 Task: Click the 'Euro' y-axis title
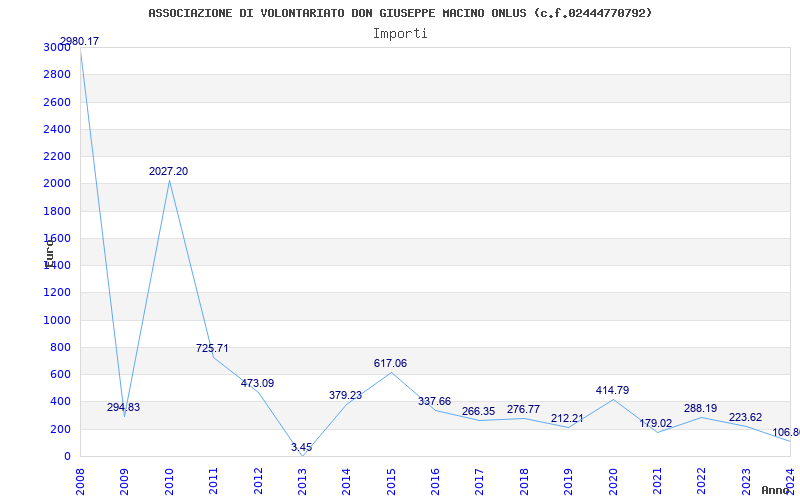(49, 252)
